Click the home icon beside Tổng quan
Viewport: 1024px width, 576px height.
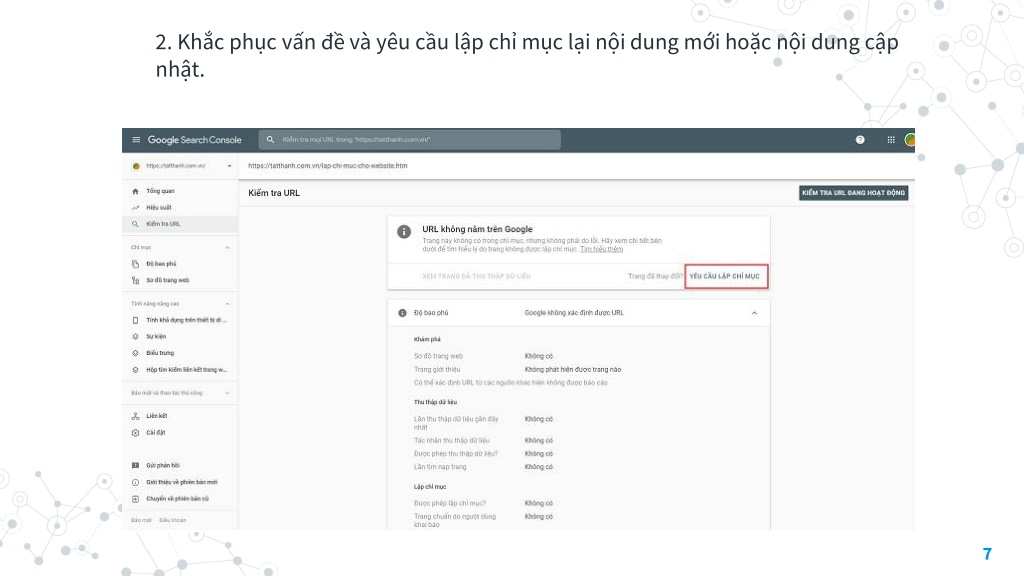(135, 191)
